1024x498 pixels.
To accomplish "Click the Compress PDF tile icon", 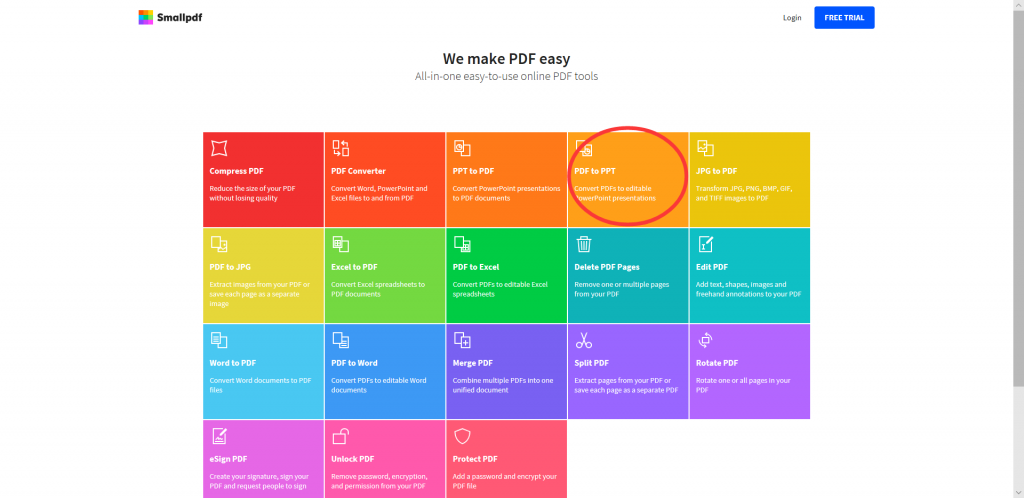I will coord(219,148).
